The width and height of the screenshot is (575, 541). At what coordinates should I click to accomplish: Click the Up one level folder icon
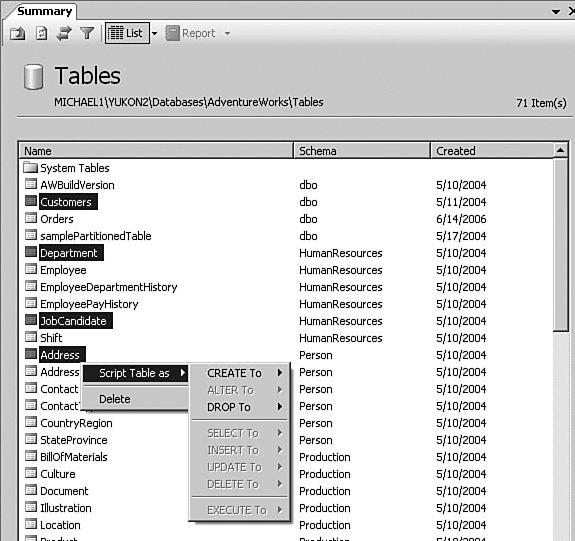click(x=18, y=33)
